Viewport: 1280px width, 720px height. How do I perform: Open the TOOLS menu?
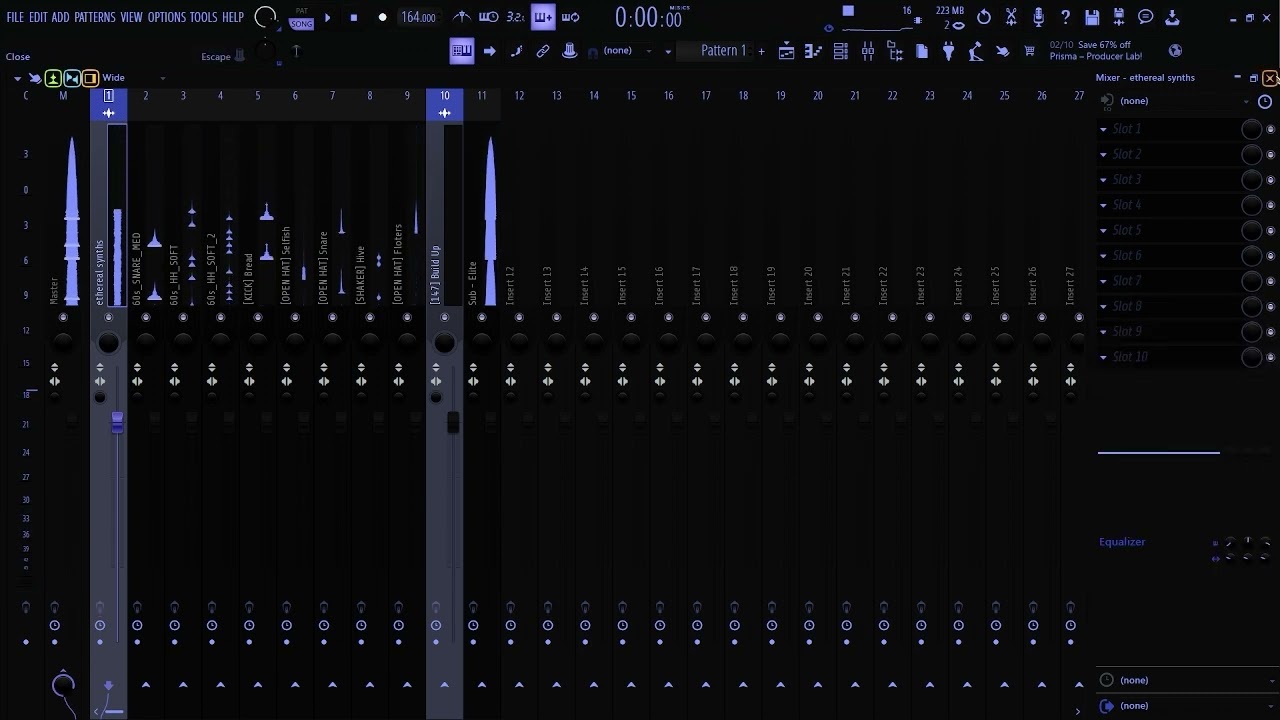point(203,17)
